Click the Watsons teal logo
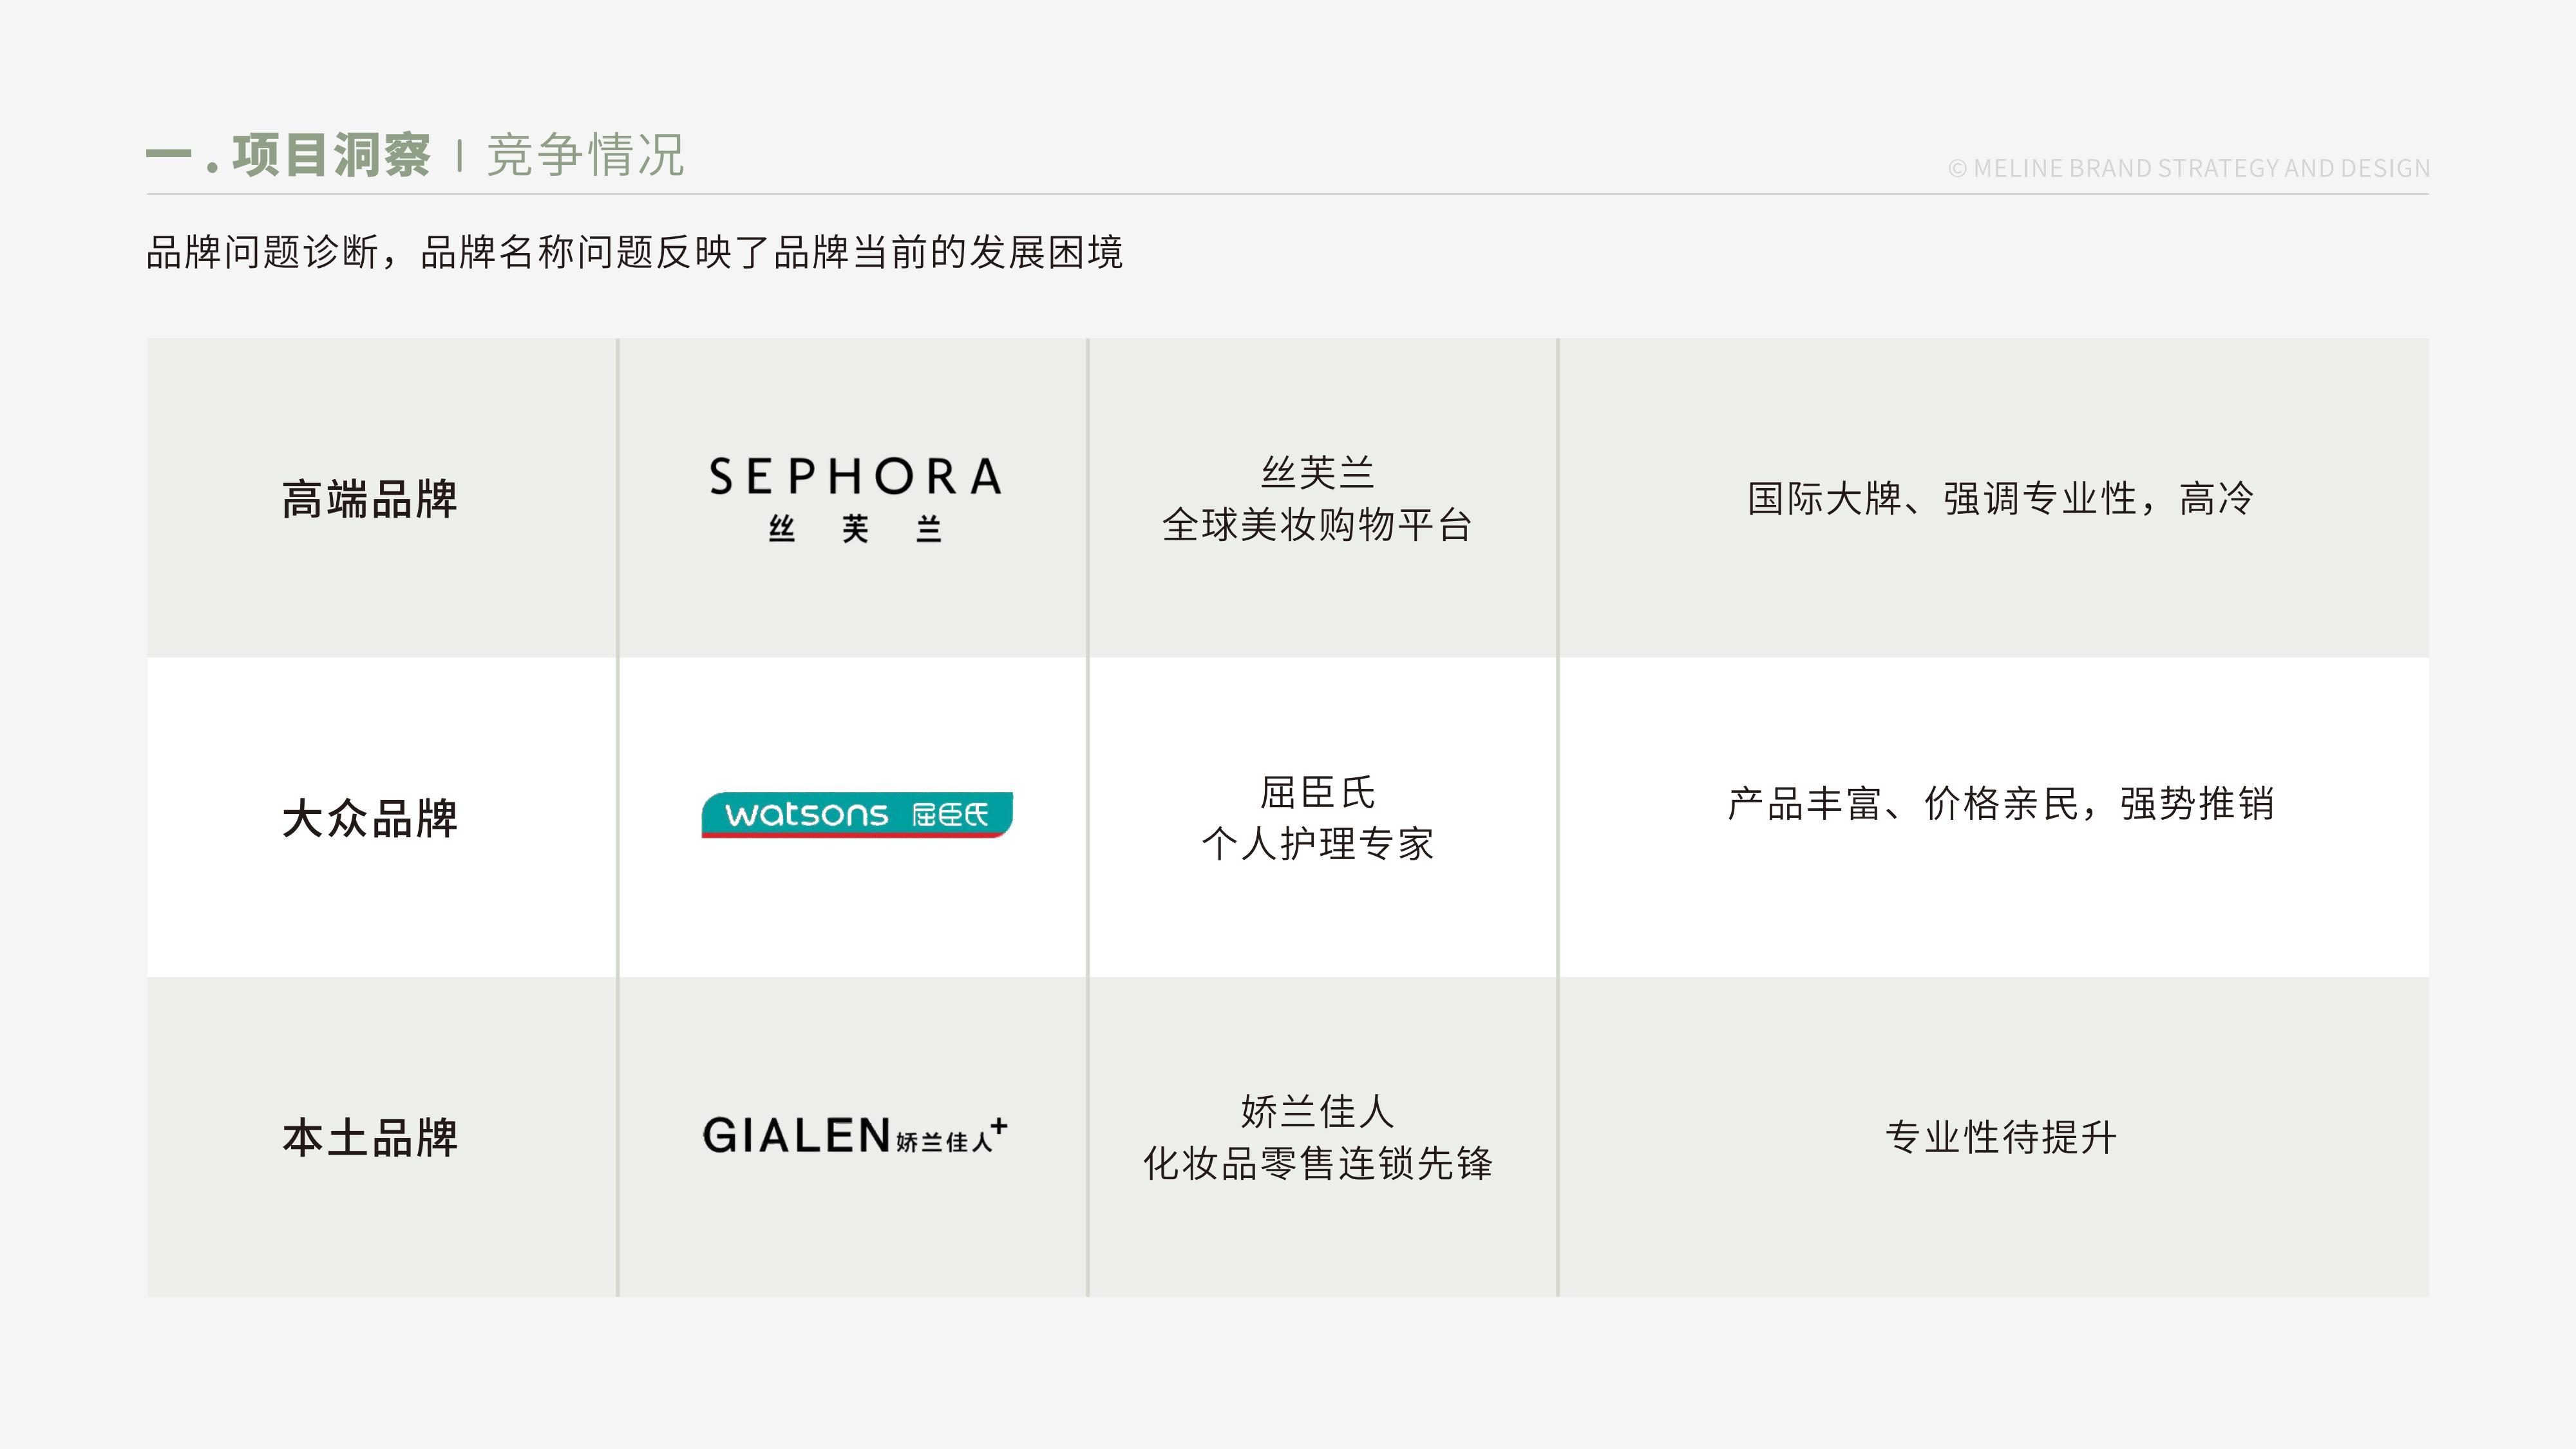The image size is (2576, 1449). coord(857,815)
